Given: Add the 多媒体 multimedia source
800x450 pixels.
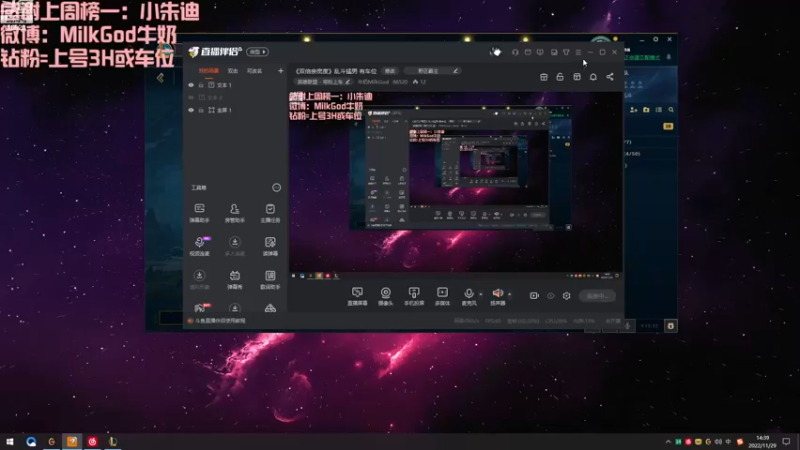Looking at the screenshot, I should tap(442, 296).
